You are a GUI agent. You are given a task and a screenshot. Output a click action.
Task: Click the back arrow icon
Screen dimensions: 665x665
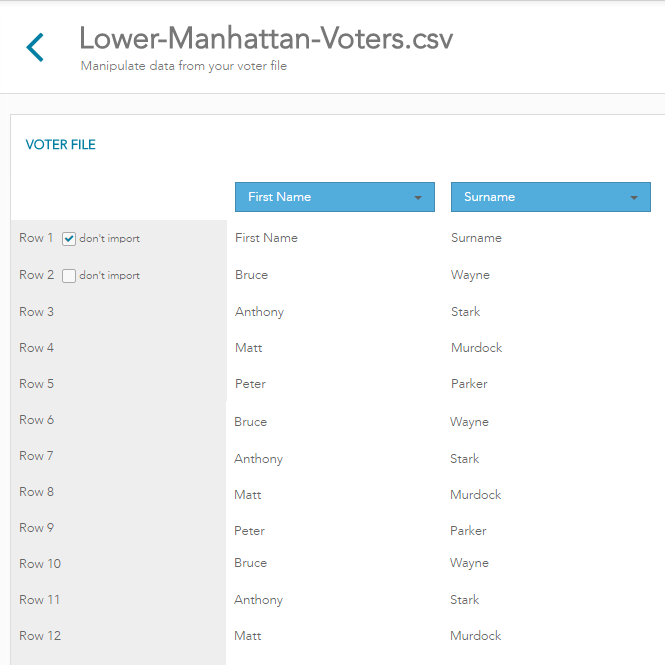pyautogui.click(x=35, y=47)
